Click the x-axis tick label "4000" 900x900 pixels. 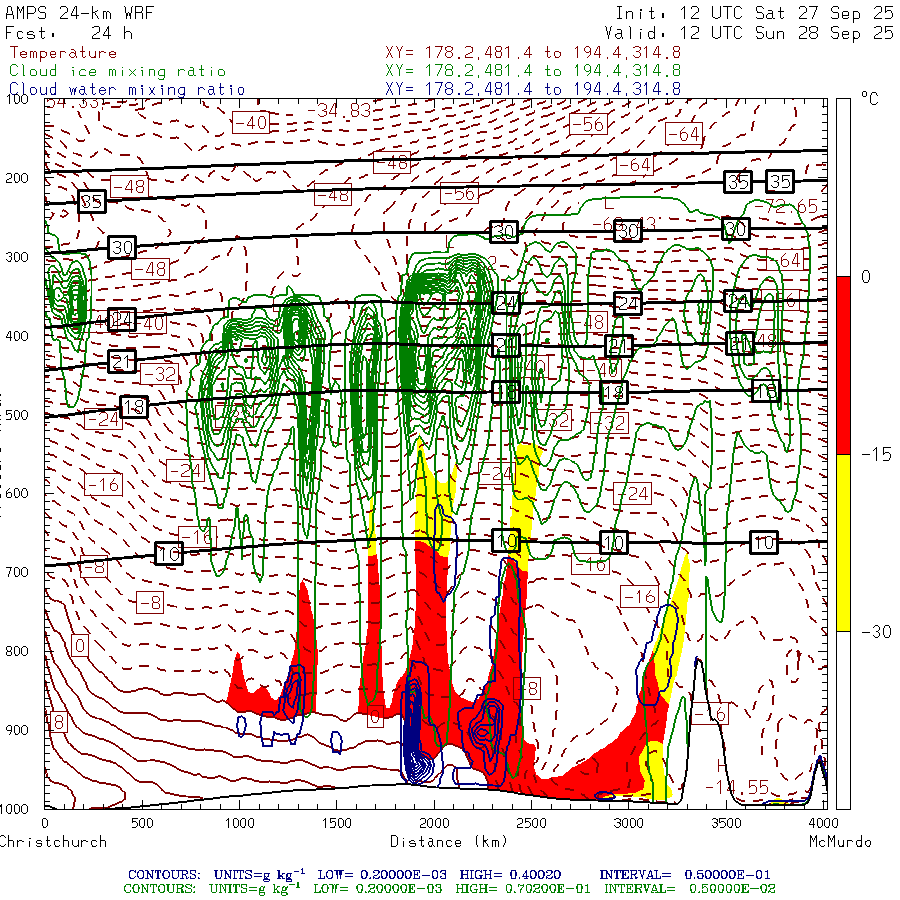[x=823, y=823]
